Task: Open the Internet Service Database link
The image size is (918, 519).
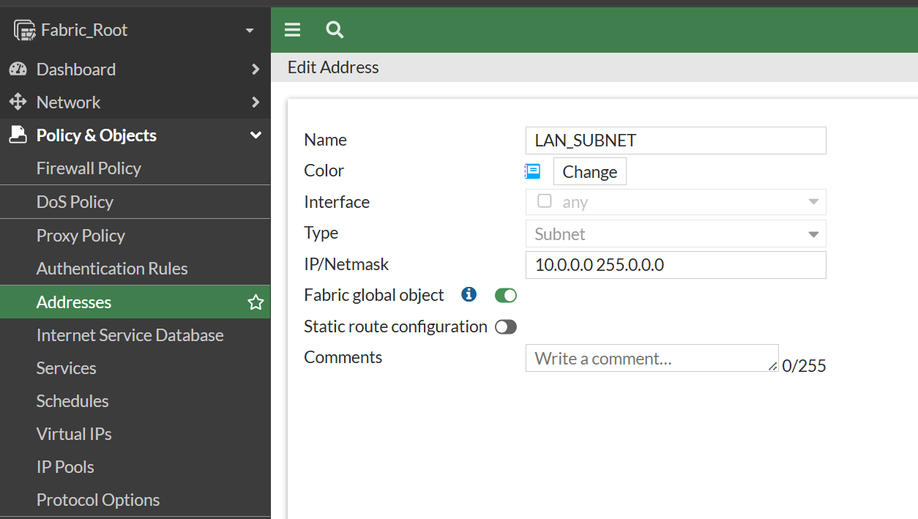Action: point(130,335)
